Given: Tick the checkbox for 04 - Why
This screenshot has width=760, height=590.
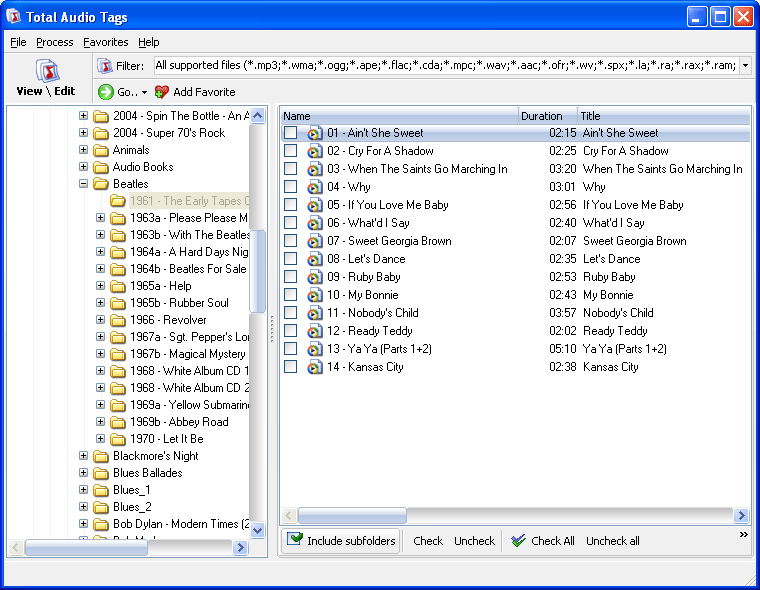Looking at the screenshot, I should tap(290, 187).
